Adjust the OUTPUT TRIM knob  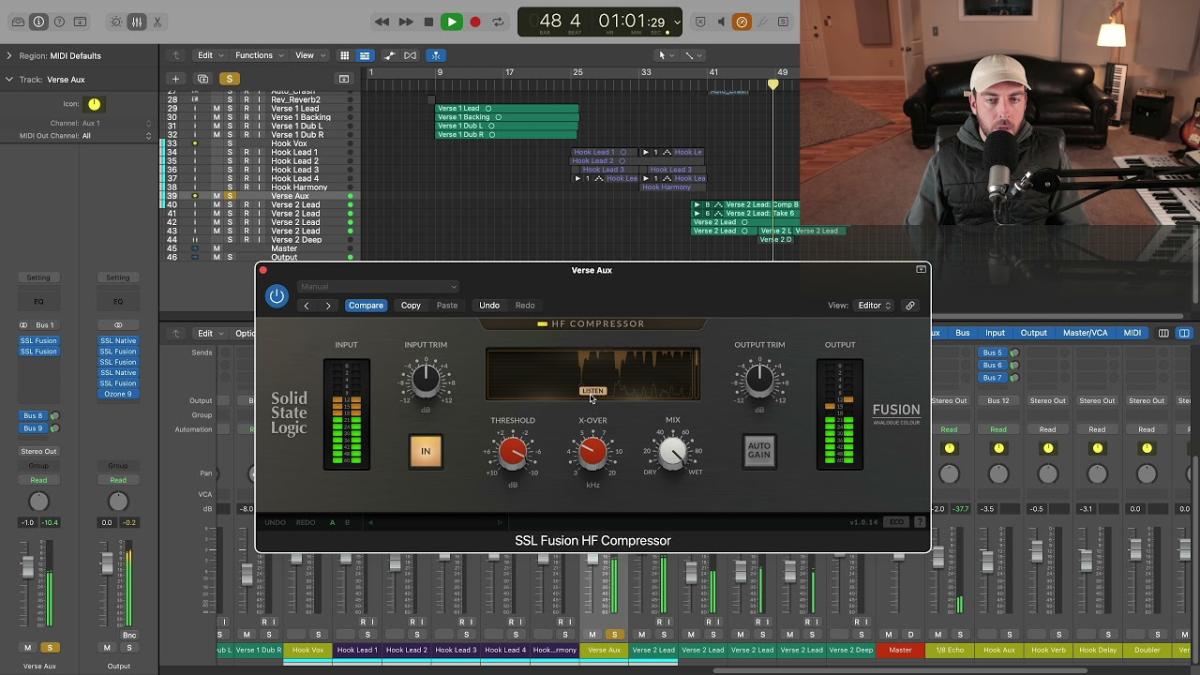coord(760,380)
